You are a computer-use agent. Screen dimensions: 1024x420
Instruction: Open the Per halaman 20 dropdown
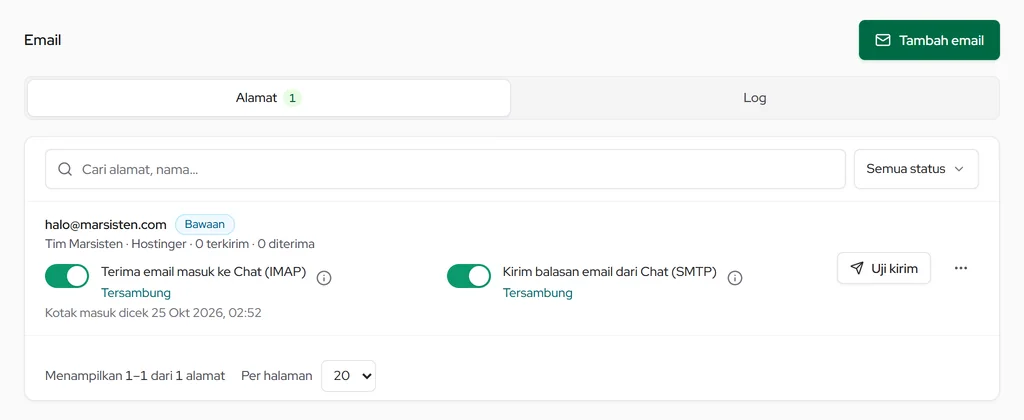coord(348,376)
